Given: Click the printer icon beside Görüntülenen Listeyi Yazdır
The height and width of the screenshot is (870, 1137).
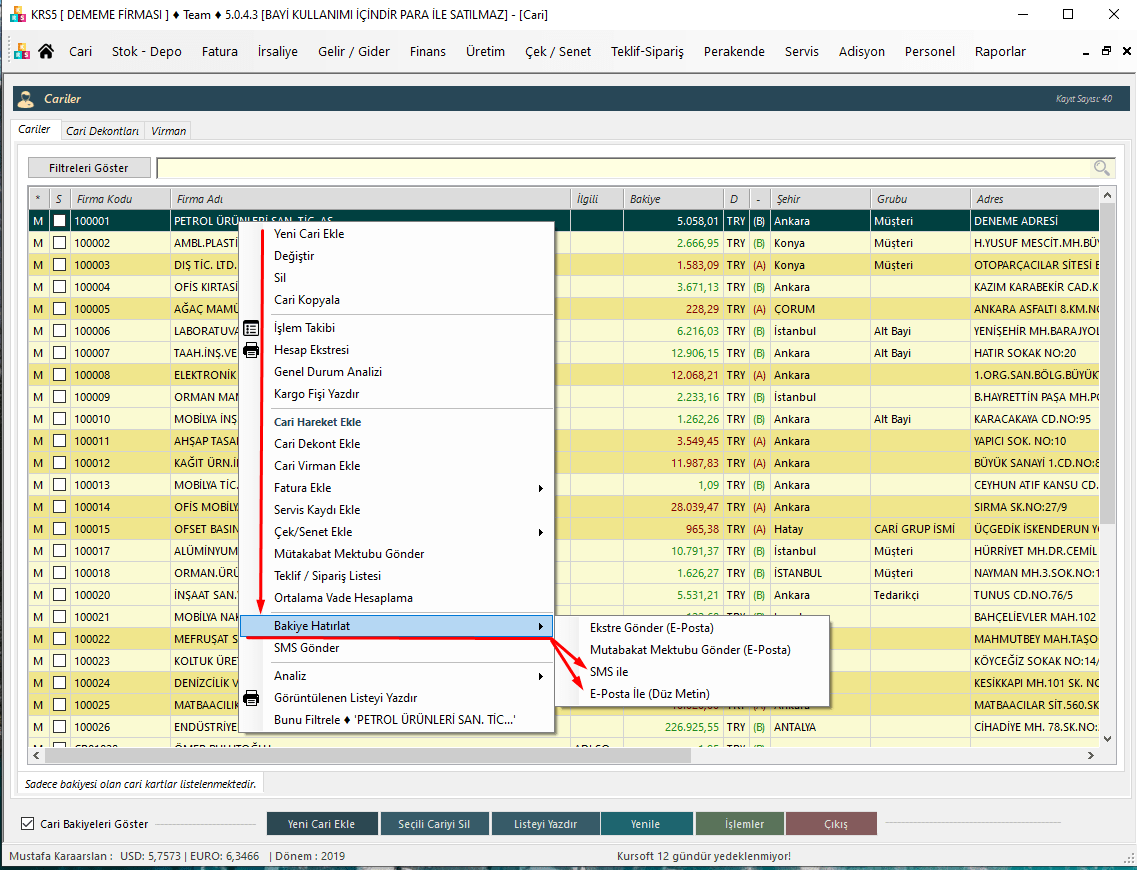Looking at the screenshot, I should tap(251, 698).
